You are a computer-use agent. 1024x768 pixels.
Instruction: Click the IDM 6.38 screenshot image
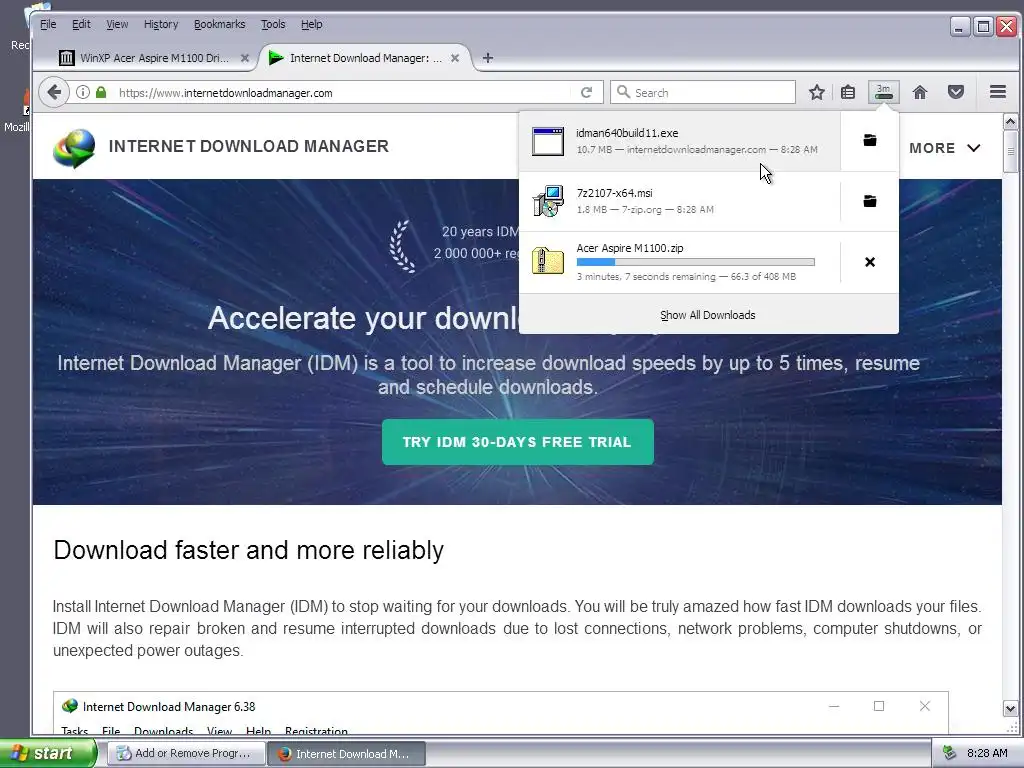point(501,713)
